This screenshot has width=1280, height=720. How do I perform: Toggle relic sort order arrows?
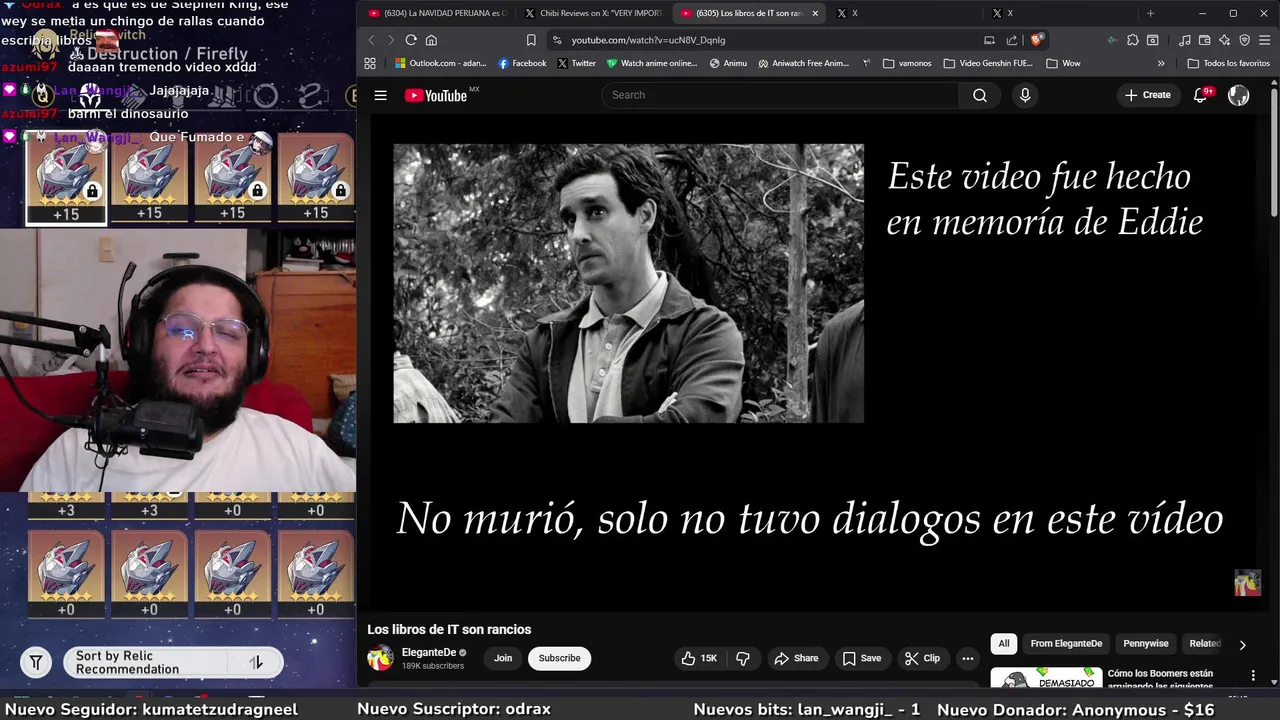(256, 662)
